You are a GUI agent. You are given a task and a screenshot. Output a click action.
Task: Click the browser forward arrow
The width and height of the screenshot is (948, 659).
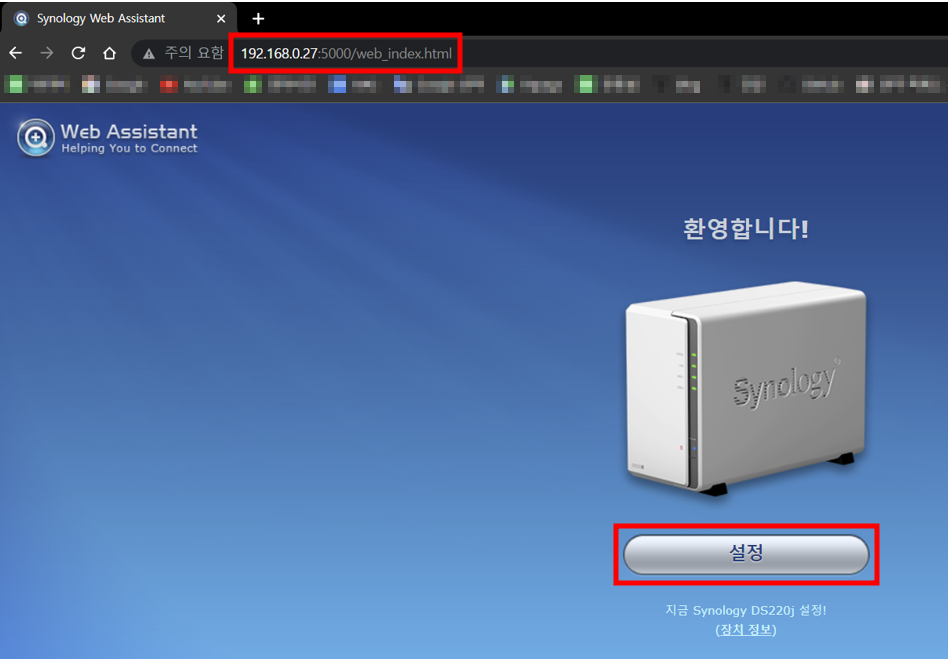point(47,53)
